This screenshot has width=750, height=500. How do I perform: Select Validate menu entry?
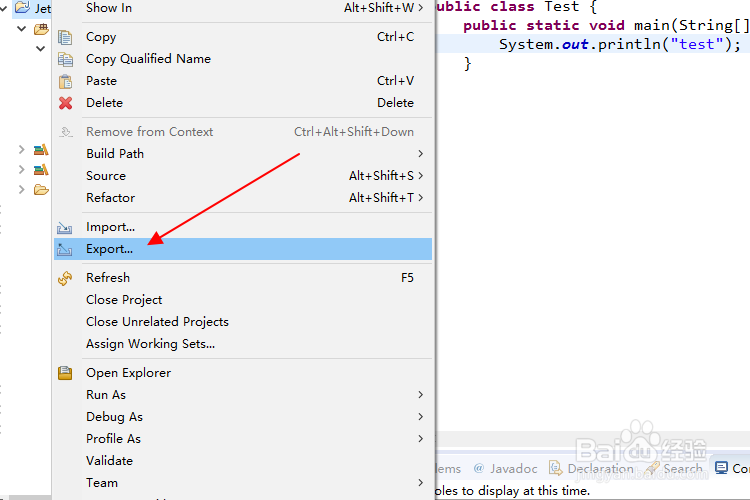click(243, 461)
